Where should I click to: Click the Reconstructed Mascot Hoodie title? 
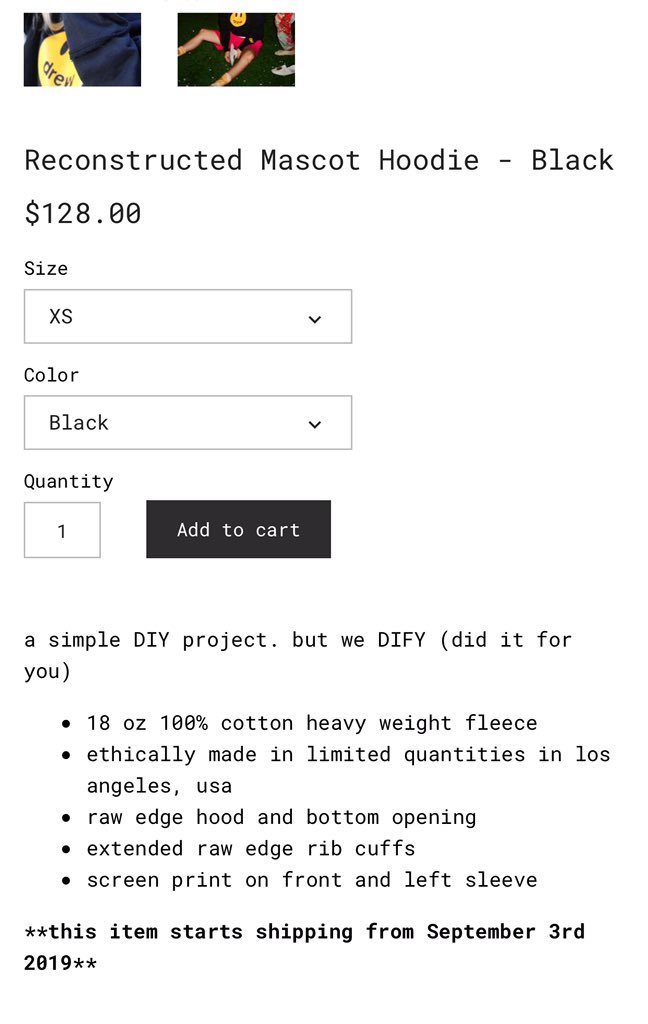click(319, 161)
